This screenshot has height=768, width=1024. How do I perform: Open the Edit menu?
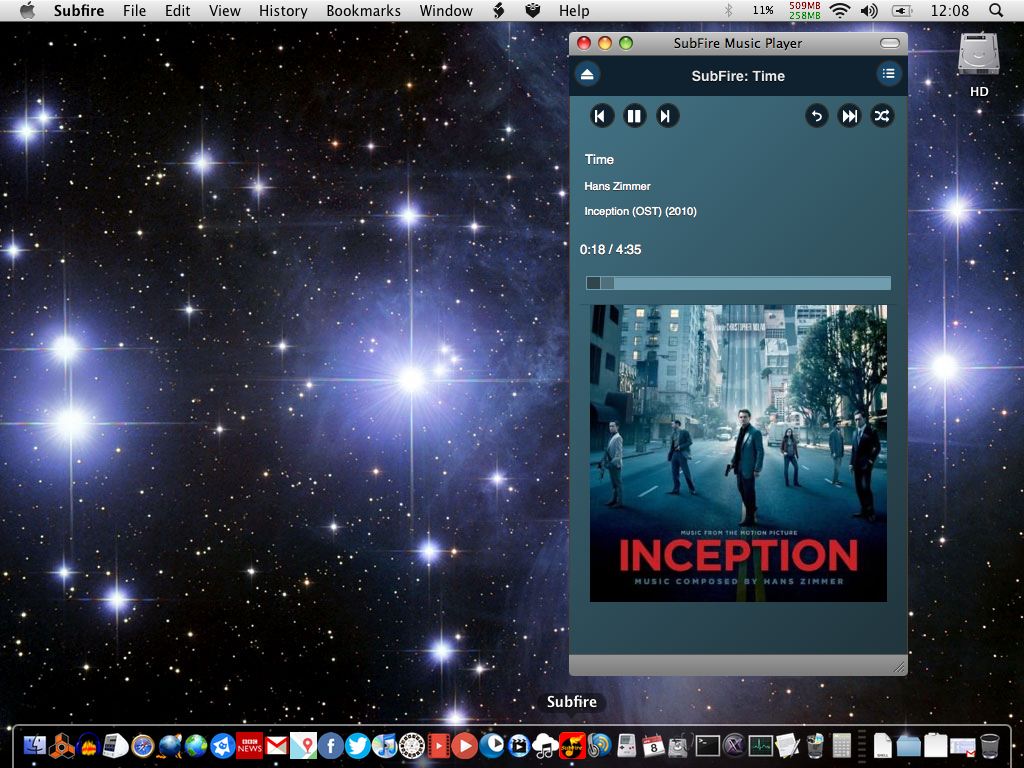pos(177,10)
